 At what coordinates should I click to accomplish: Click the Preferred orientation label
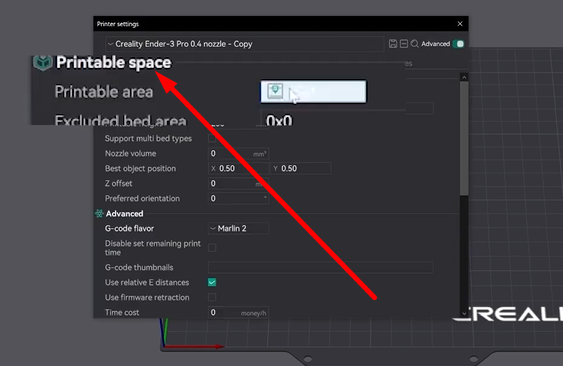coord(142,198)
